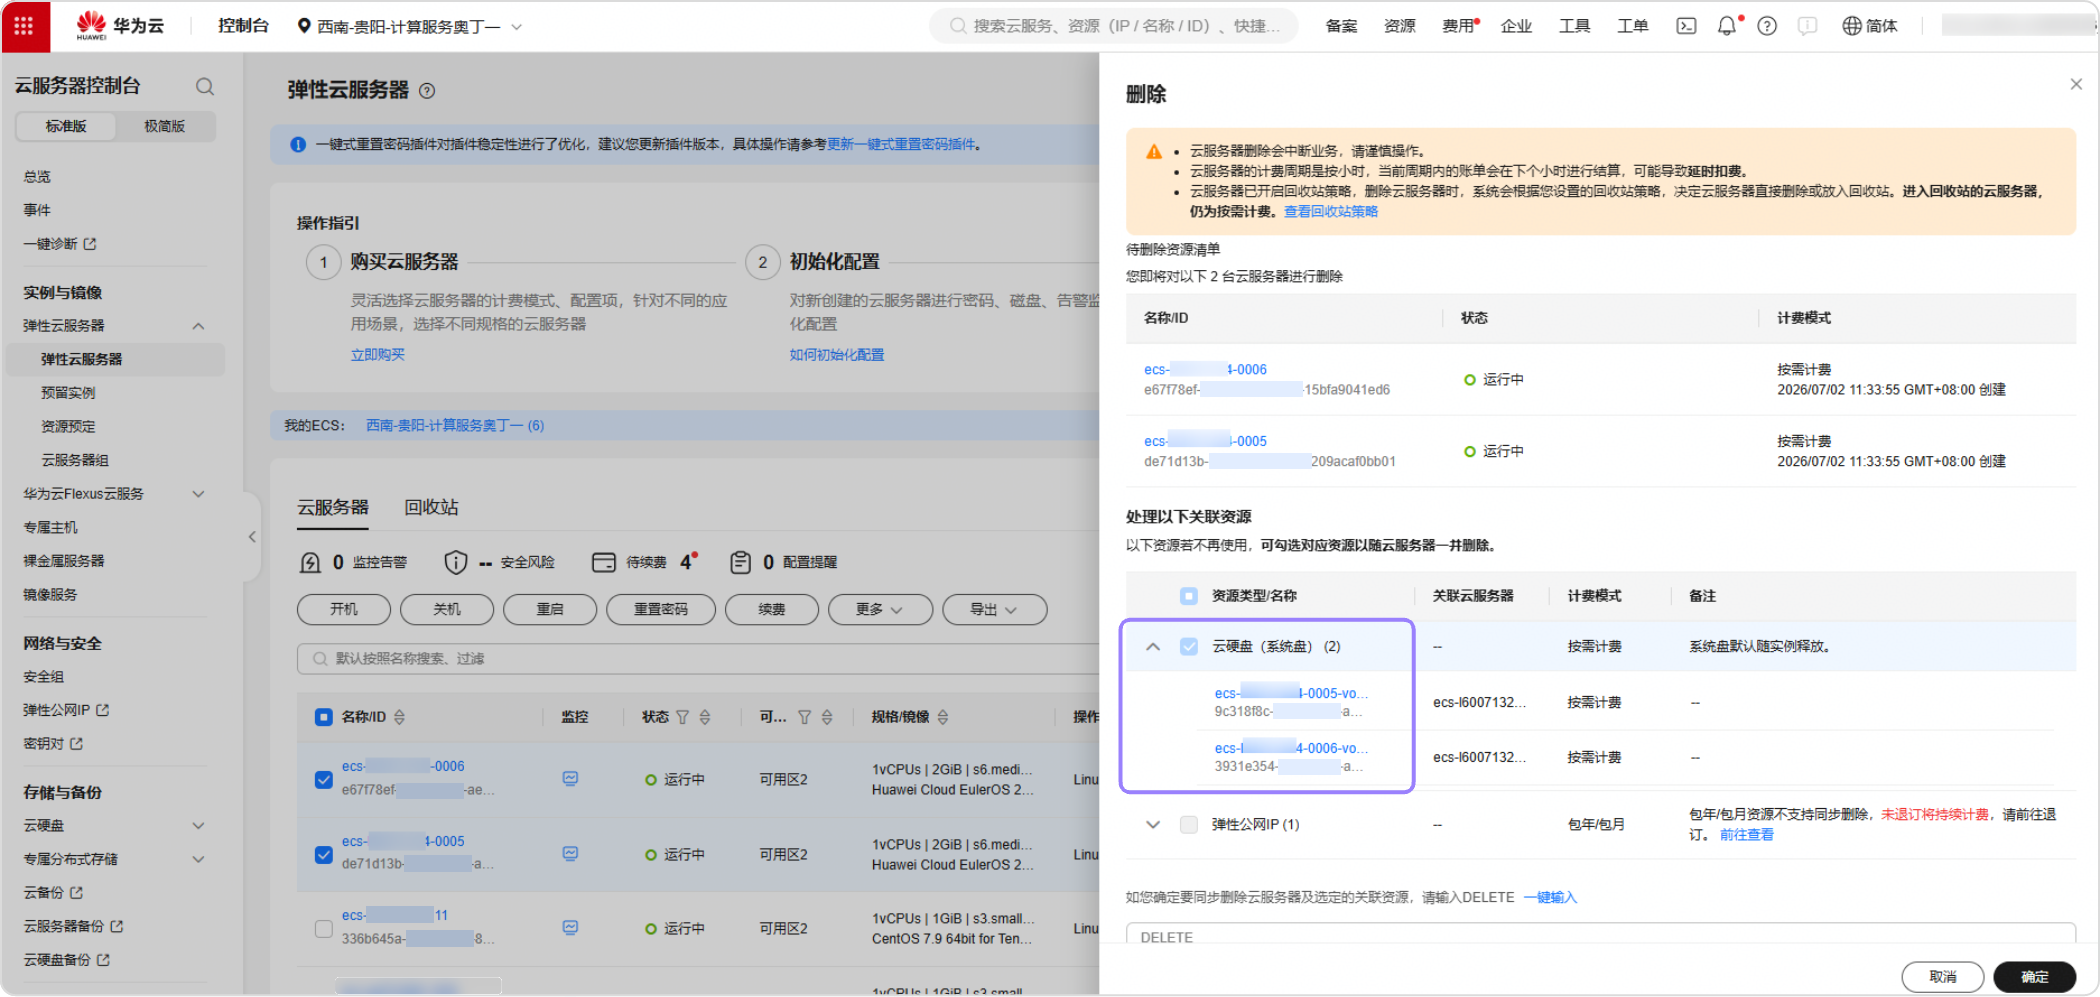Uncheck the ecs -0005 server row checkbox

click(323, 854)
